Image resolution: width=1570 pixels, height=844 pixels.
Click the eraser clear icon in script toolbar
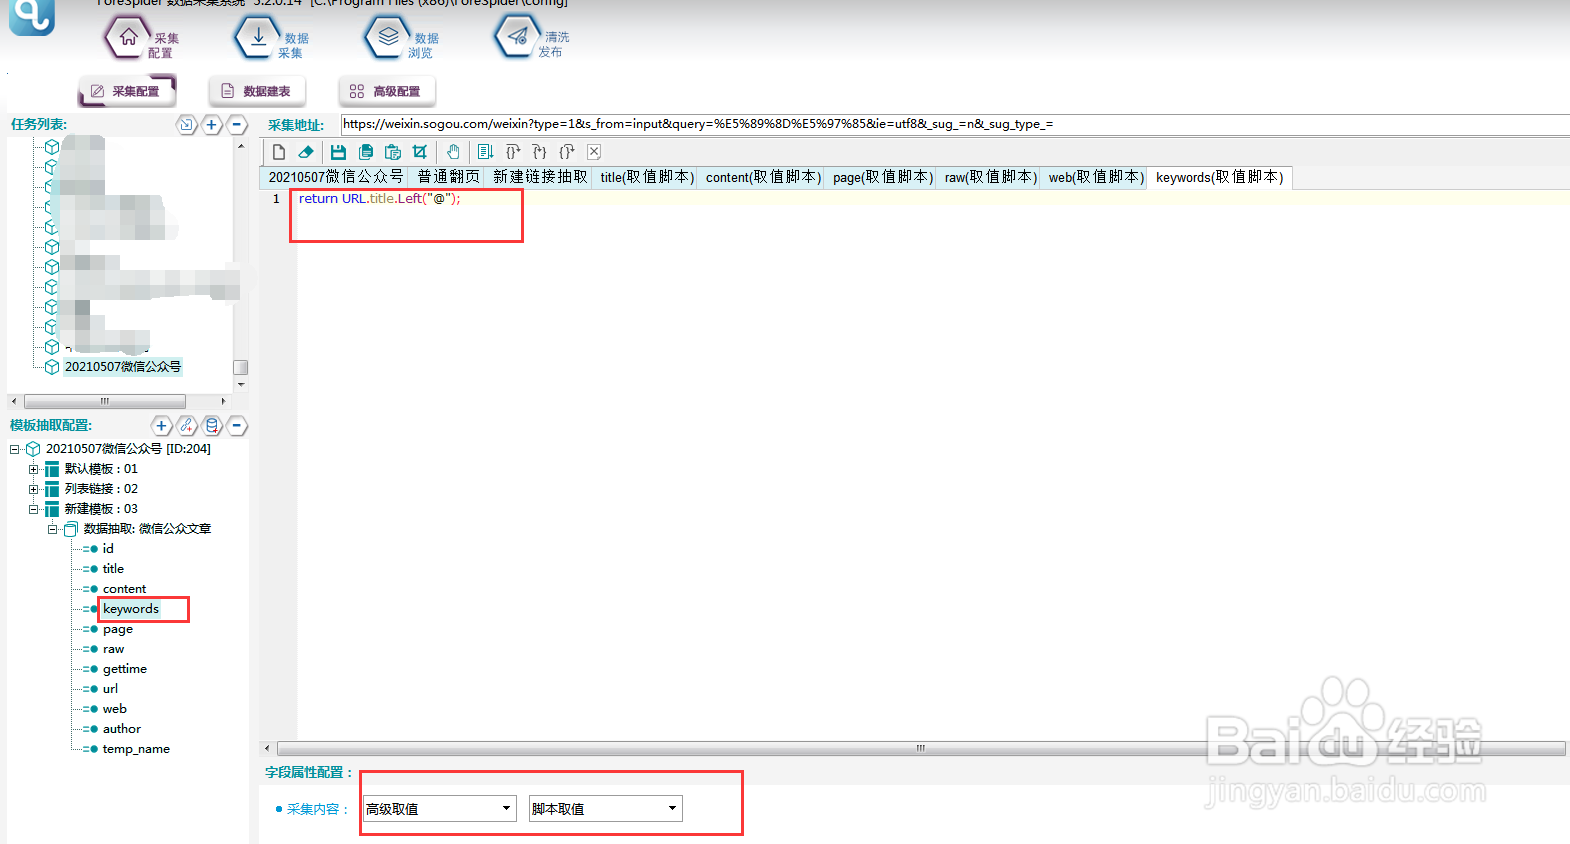point(307,152)
